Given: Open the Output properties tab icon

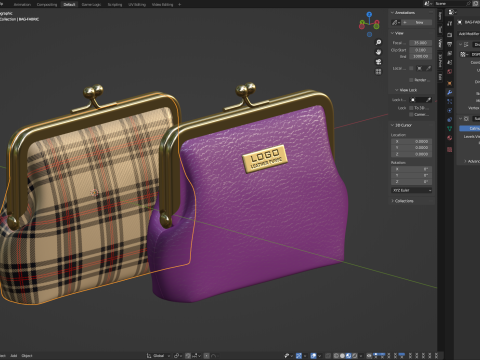Looking at the screenshot, I should pyautogui.click(x=450, y=44).
